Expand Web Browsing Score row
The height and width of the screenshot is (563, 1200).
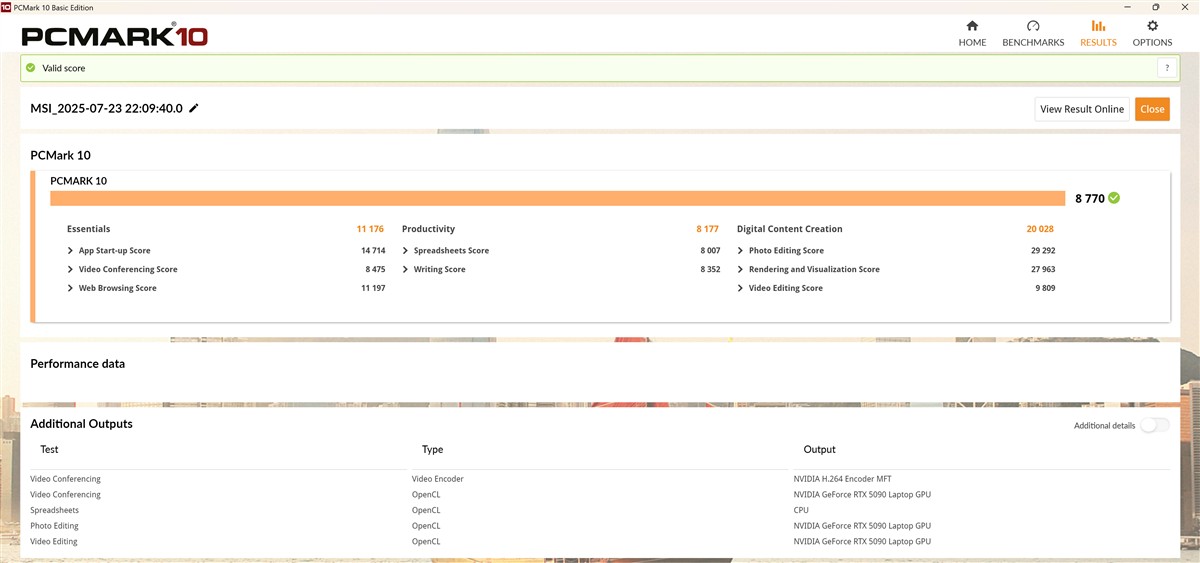tap(70, 289)
